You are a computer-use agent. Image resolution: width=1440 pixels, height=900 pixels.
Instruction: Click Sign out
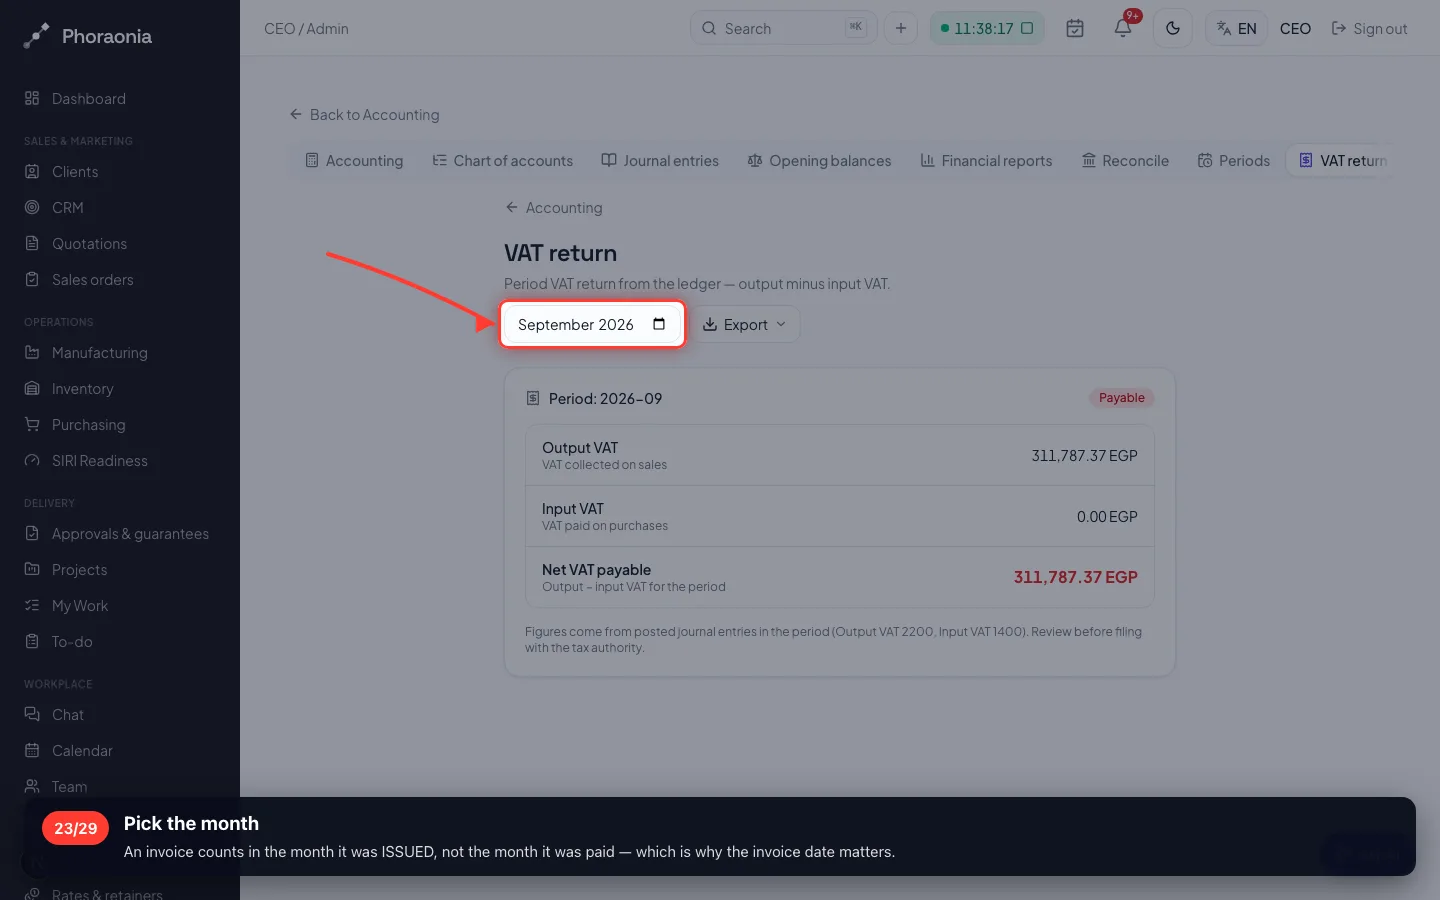[x=1369, y=29]
